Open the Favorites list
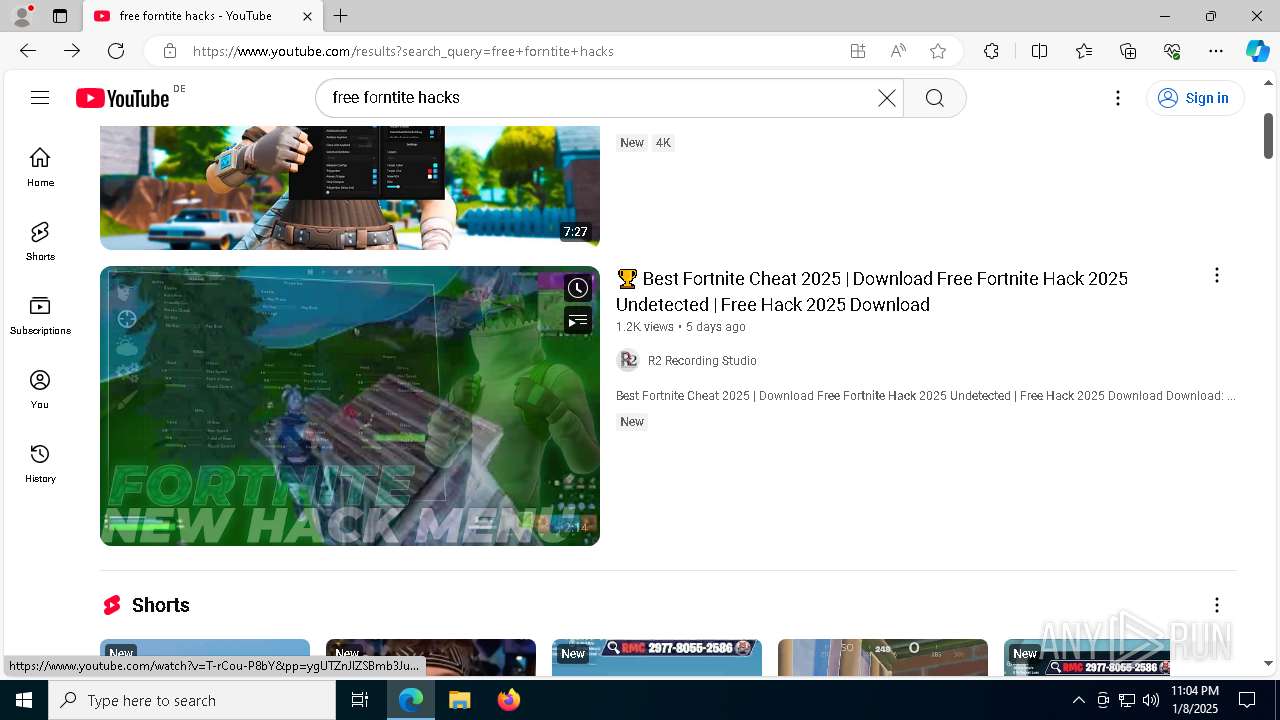 tap(1084, 51)
